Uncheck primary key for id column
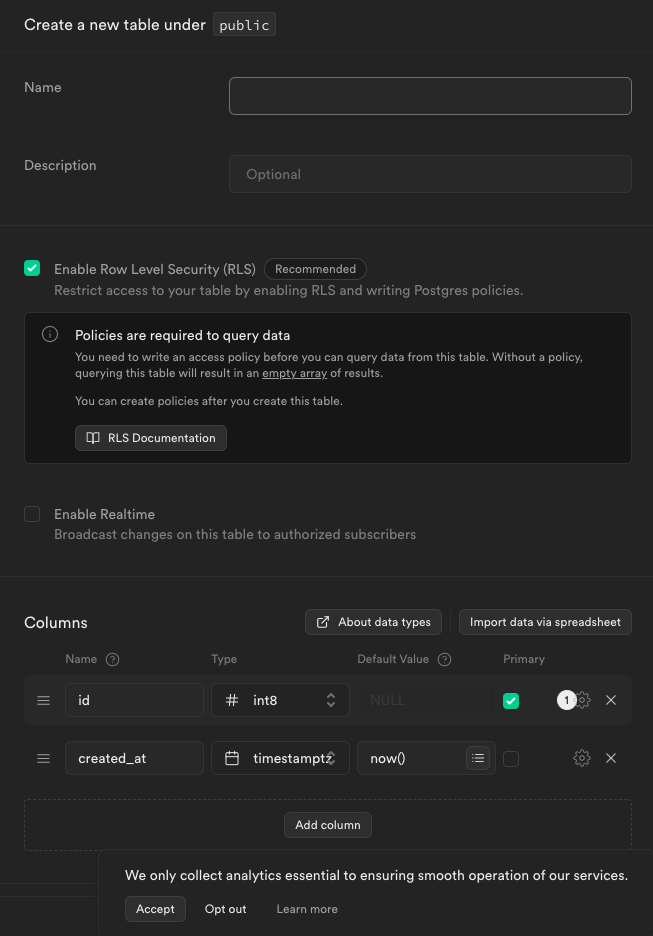Viewport: 653px width, 936px height. [511, 701]
